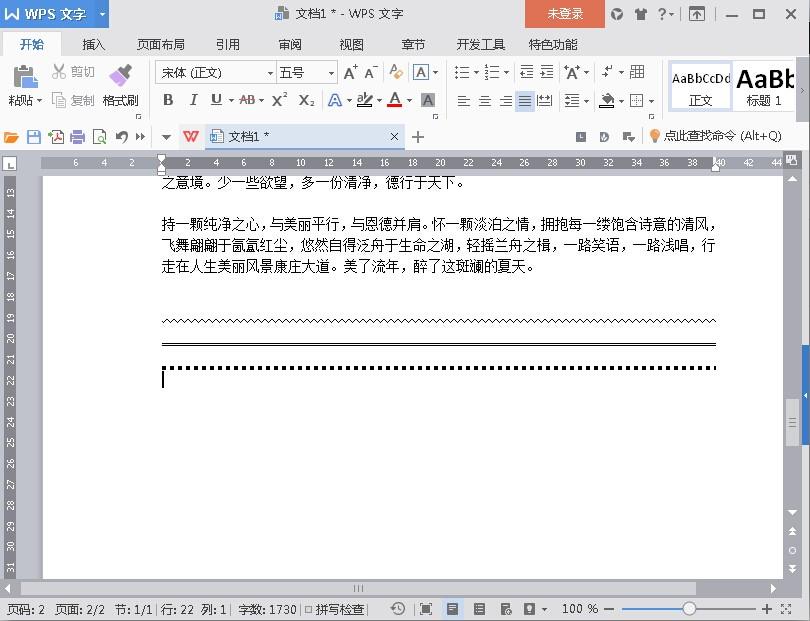Click the superscript X² icon
The image size is (810, 621).
[279, 100]
